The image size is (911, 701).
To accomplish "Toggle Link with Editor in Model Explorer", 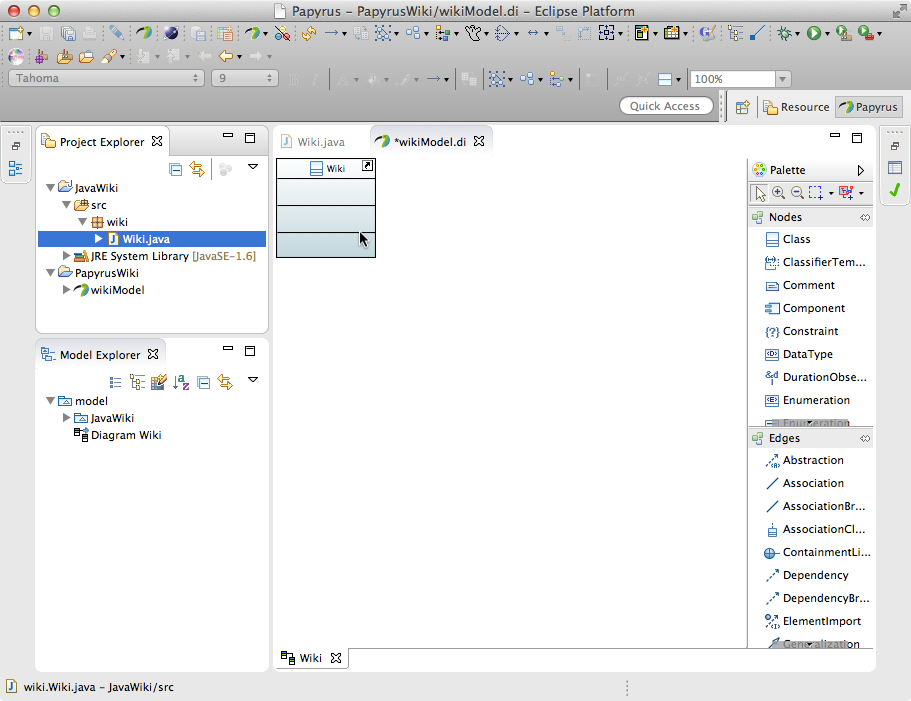I will pos(225,381).
